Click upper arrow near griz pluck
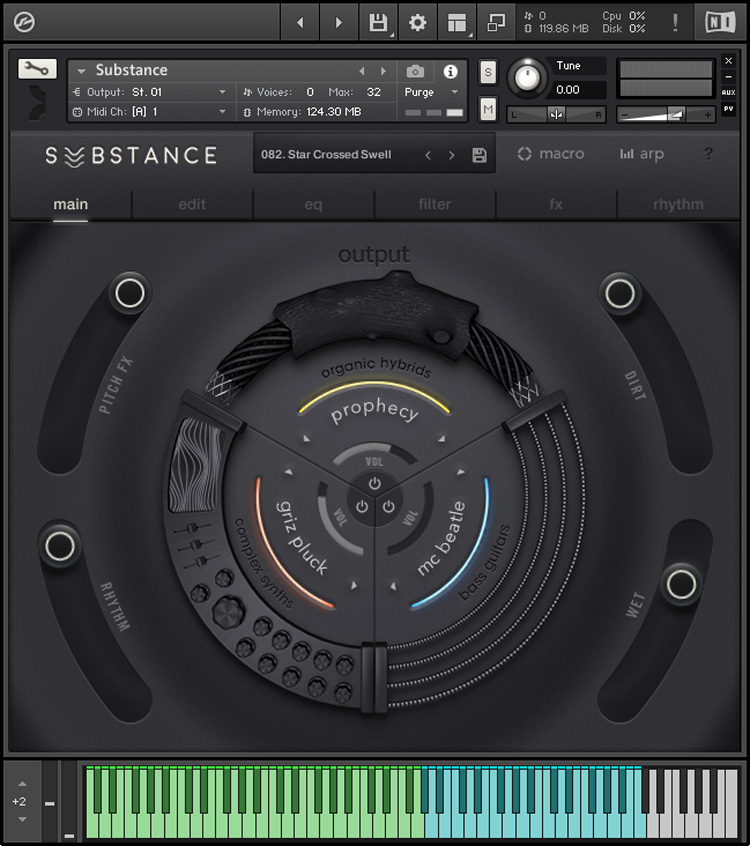The height and width of the screenshot is (846, 750). 289,472
